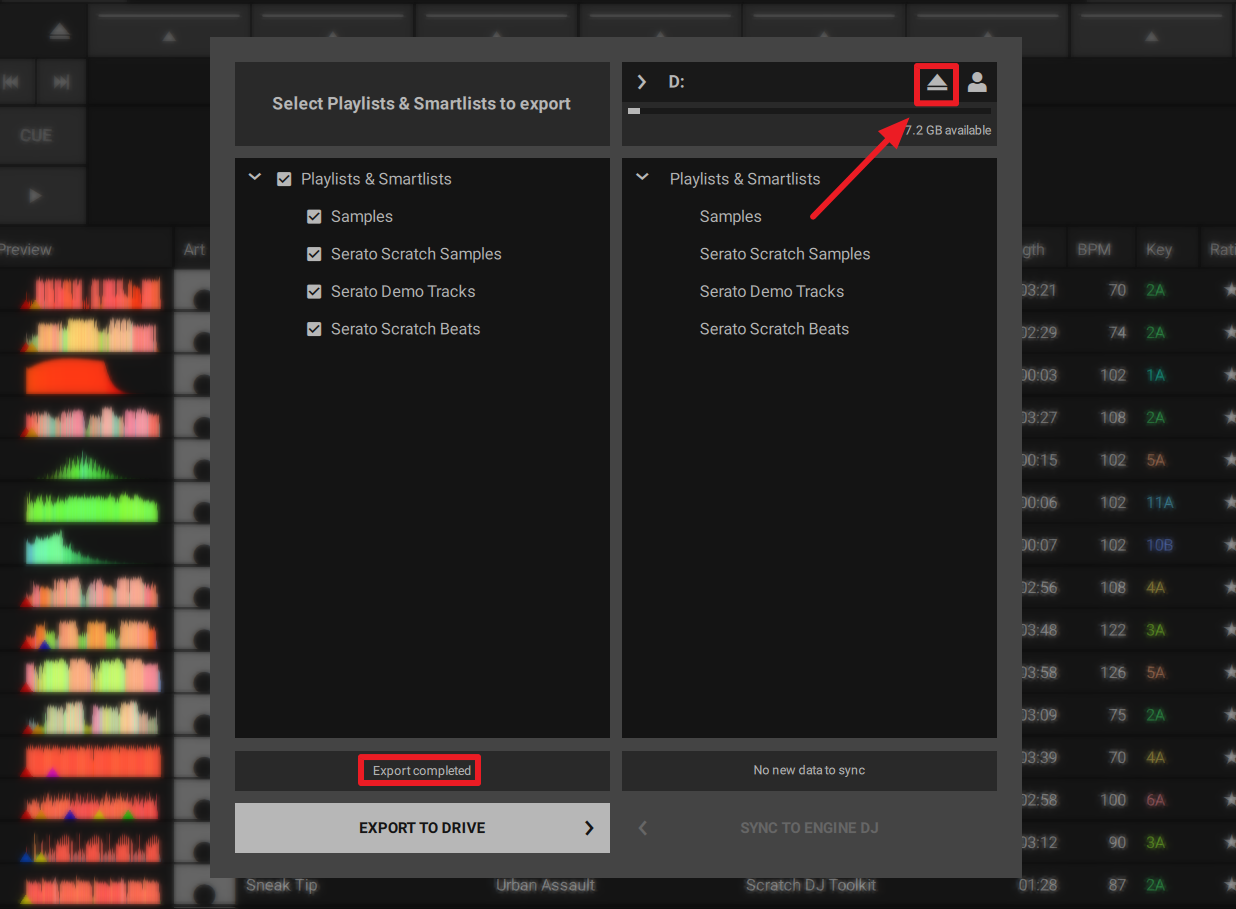Sort by the Preview column header
1236x909 pixels.
point(26,250)
